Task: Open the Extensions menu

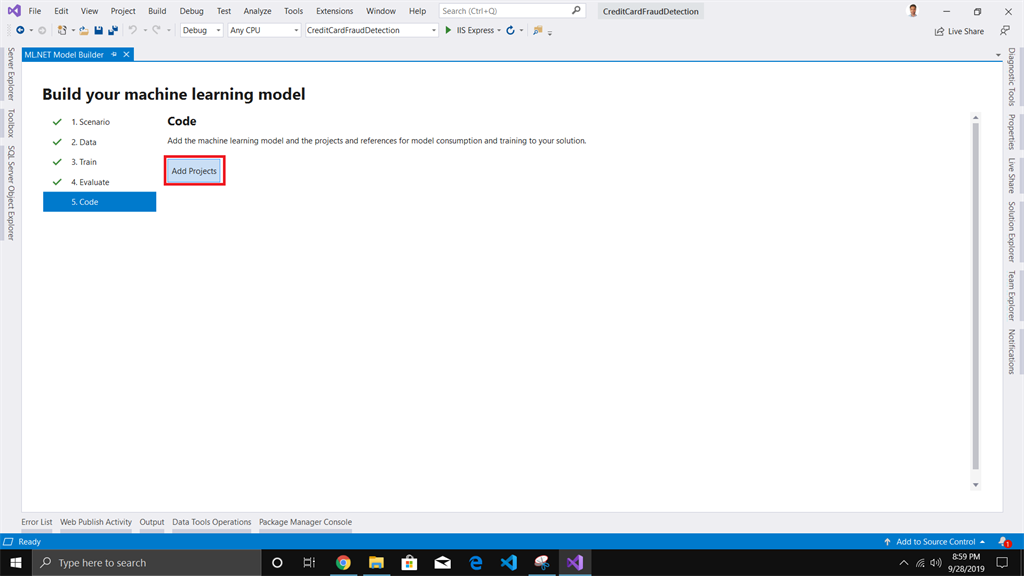Action: (x=334, y=11)
